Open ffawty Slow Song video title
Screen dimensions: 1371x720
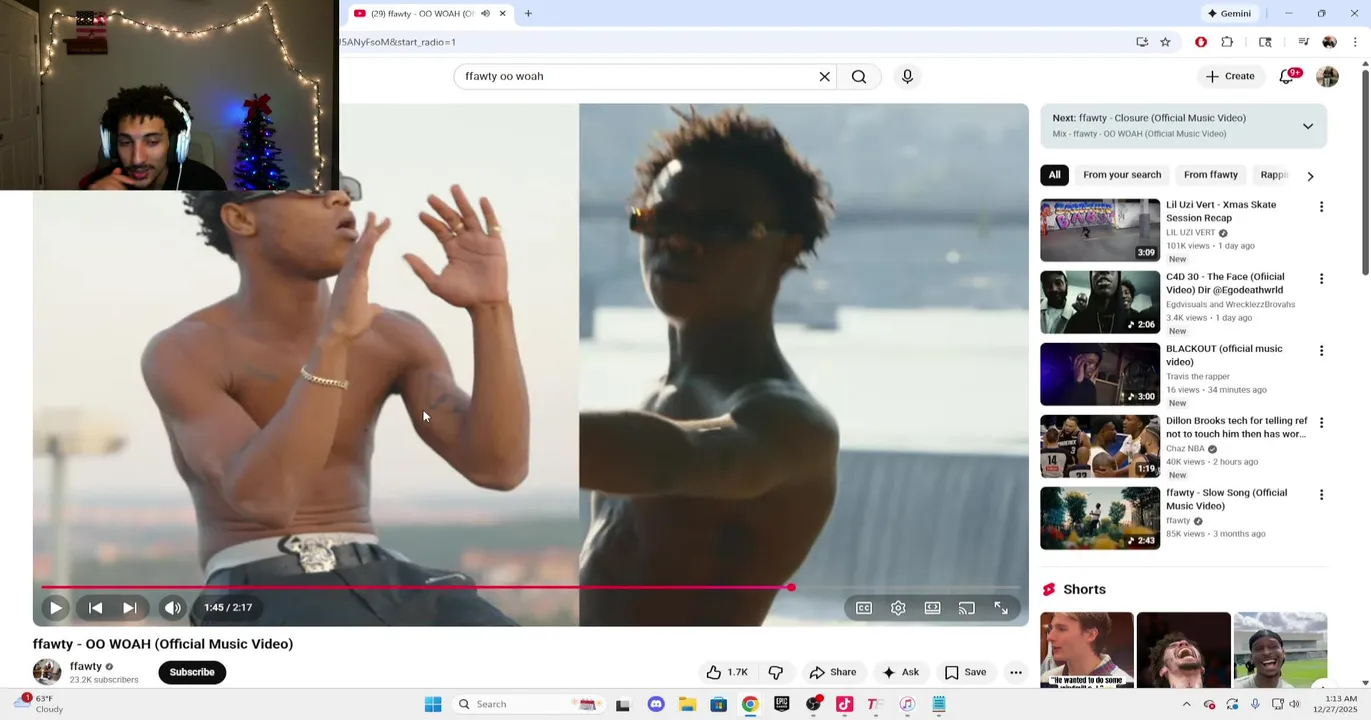click(1227, 499)
